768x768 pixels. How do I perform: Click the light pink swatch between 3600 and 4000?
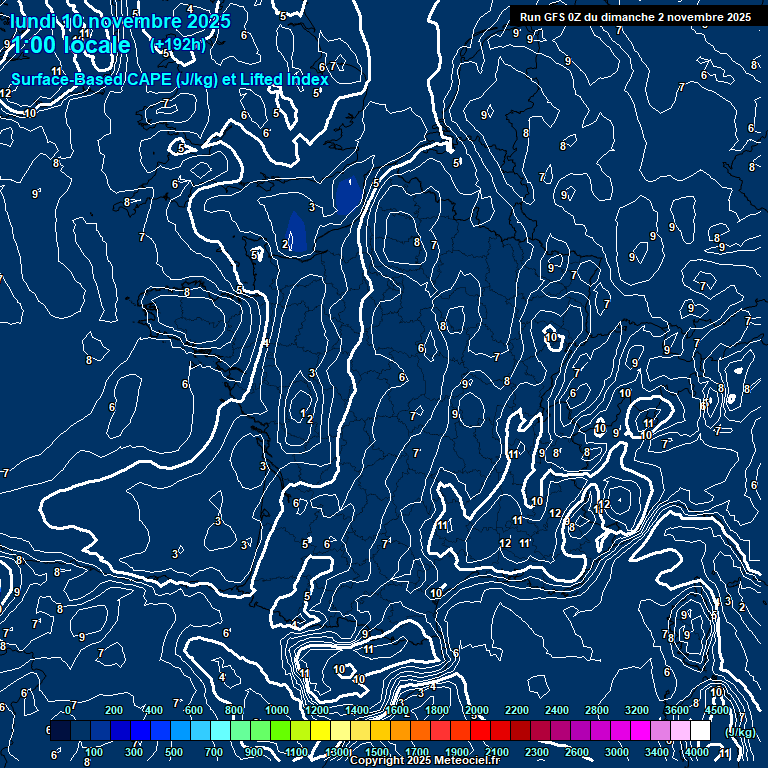coord(680,730)
